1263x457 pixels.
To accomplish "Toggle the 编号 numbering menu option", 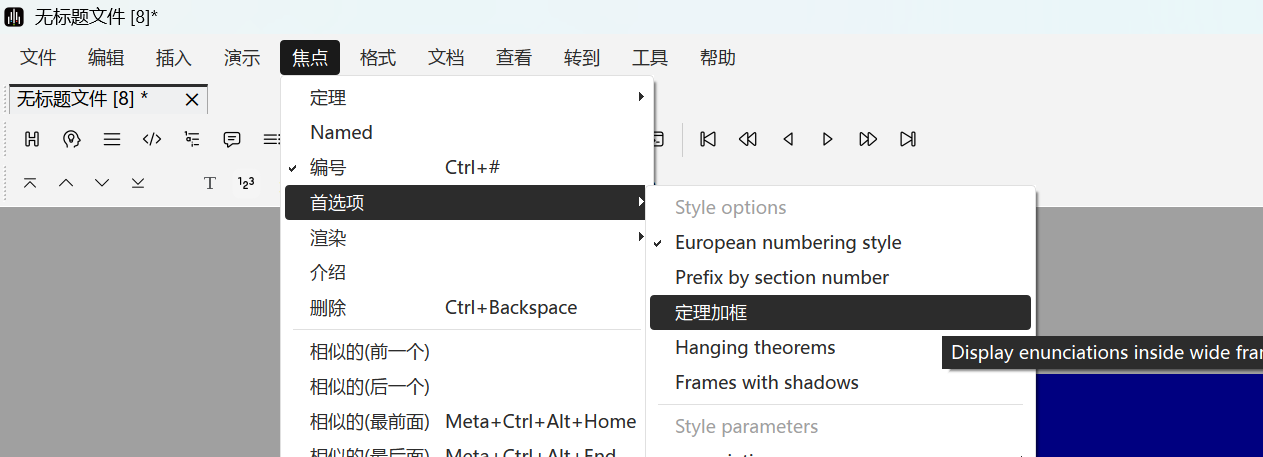I will [328, 168].
